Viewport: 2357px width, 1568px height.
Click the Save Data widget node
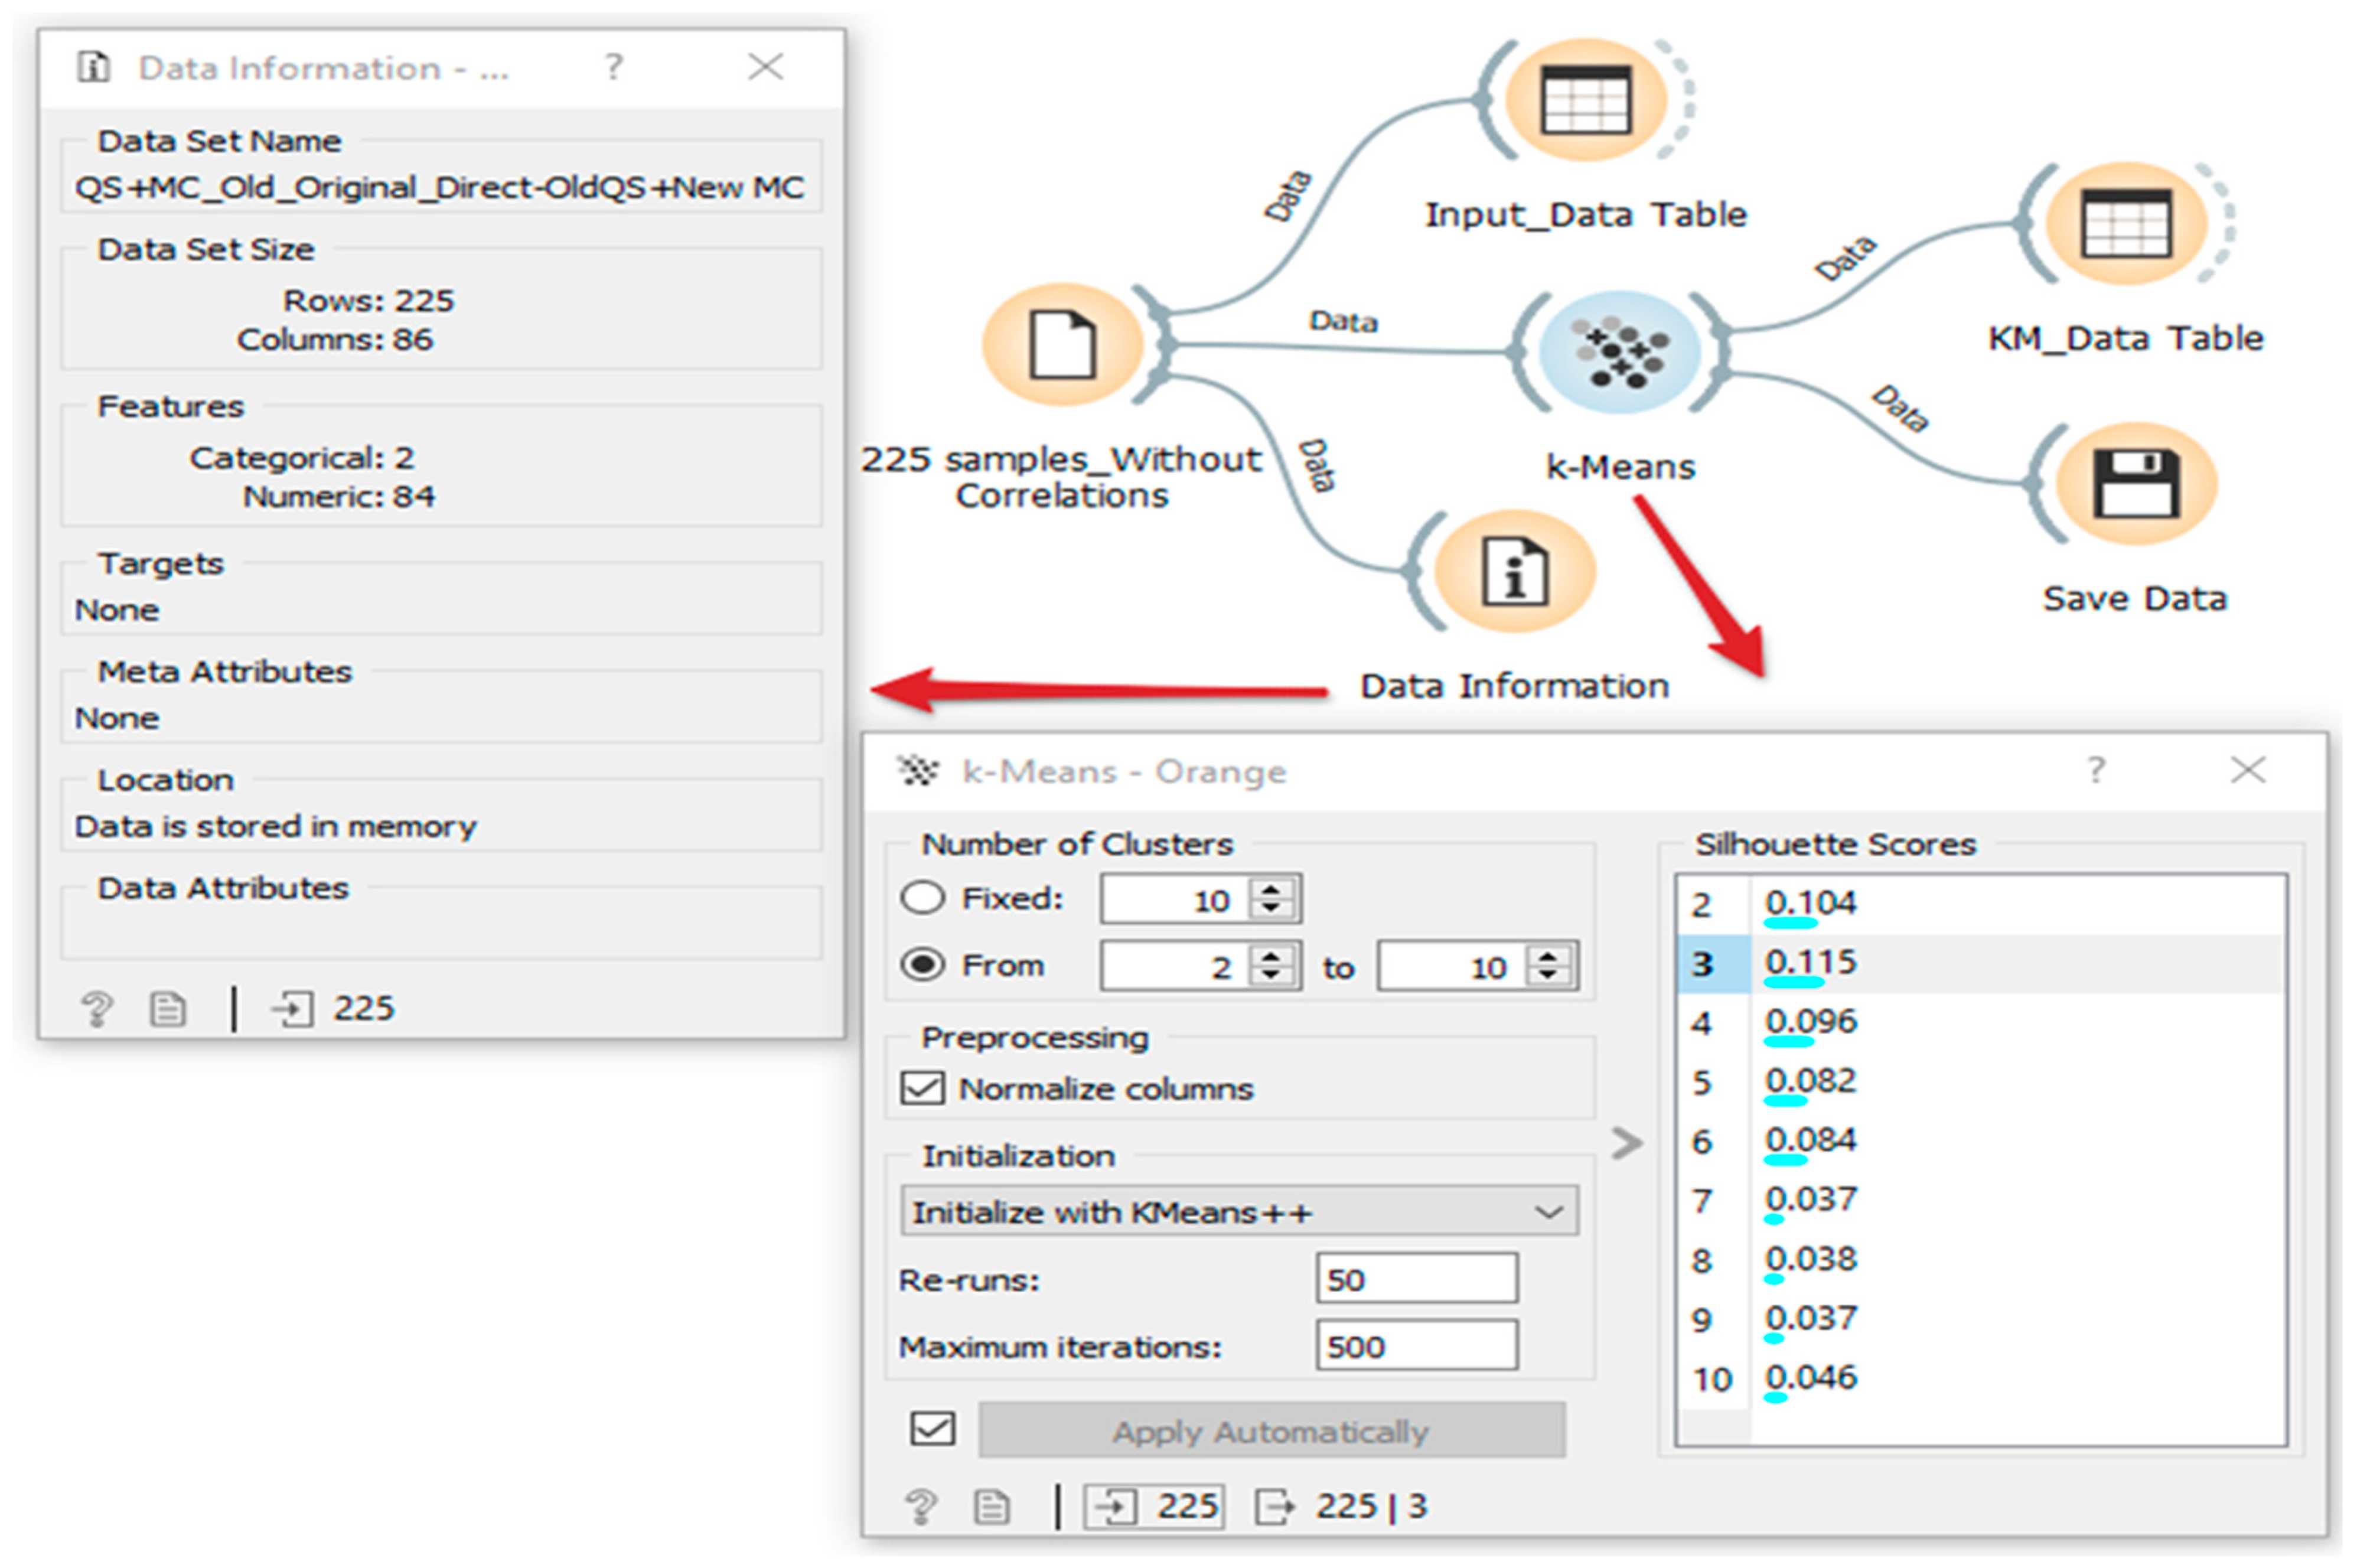(x=2136, y=484)
